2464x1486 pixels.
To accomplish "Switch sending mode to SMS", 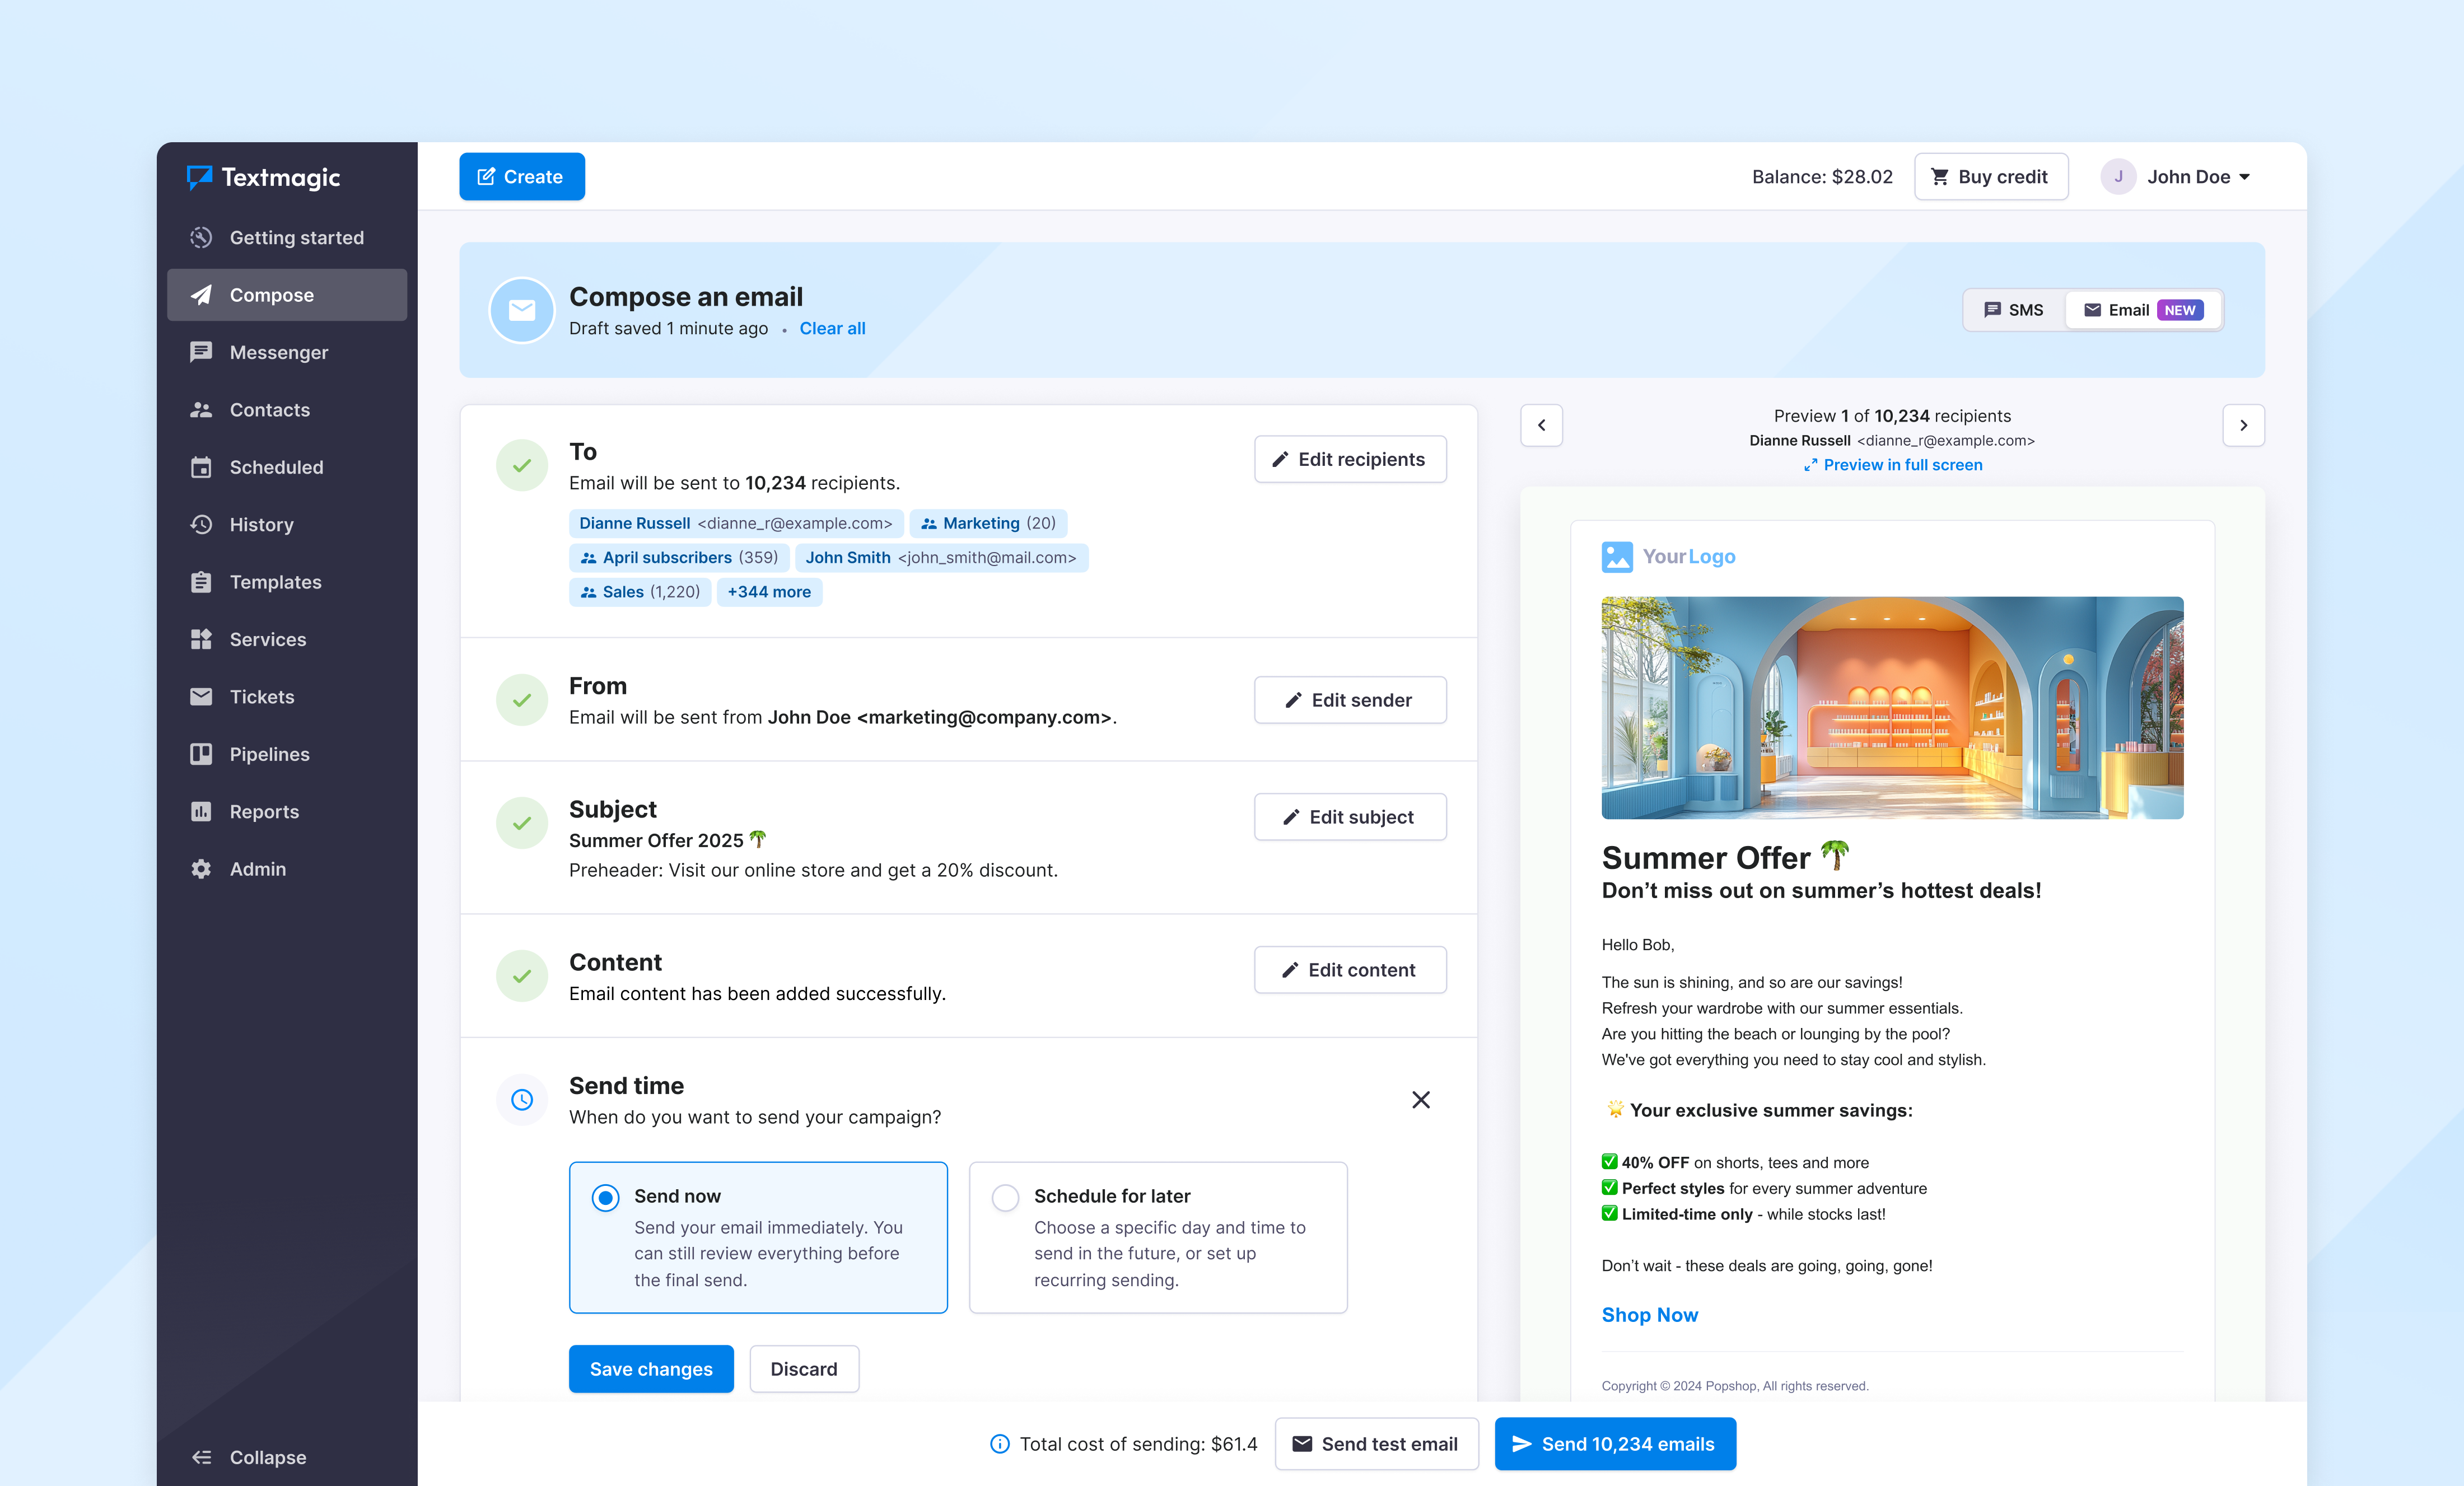I will pyautogui.click(x=2014, y=310).
